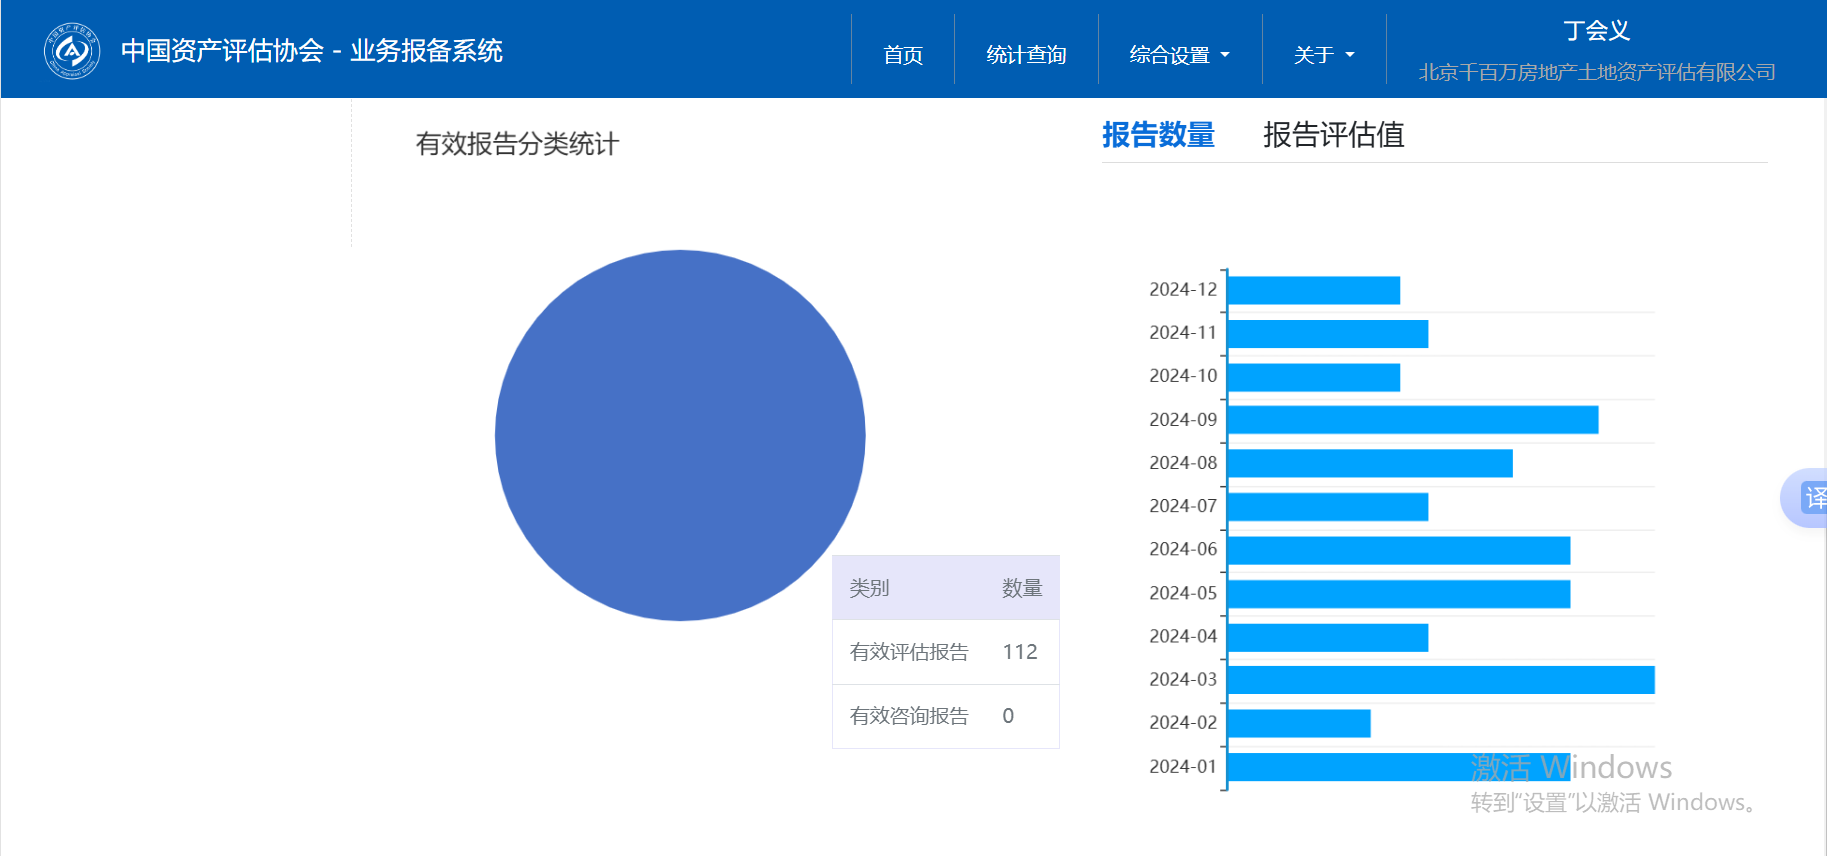This screenshot has width=1827, height=856.
Task: Expand the 综合设置 dropdown menu
Action: (1179, 55)
